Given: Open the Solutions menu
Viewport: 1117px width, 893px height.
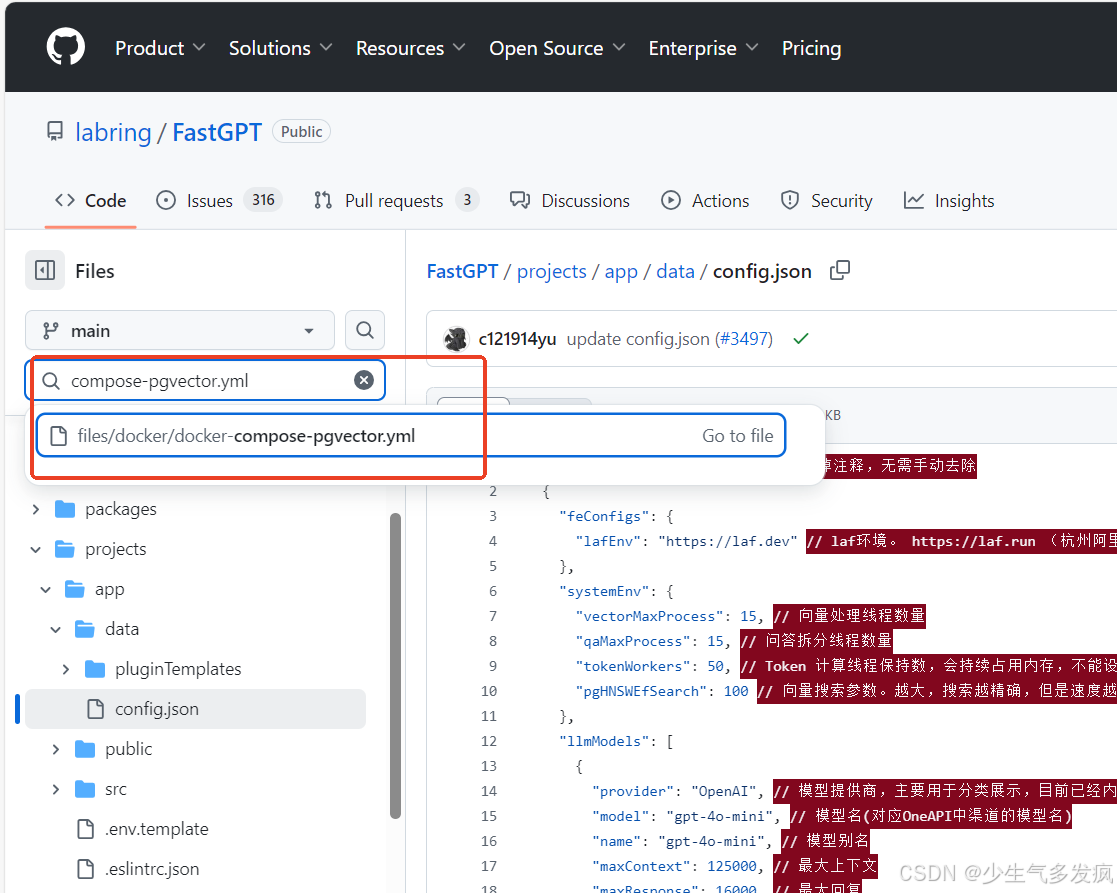Looking at the screenshot, I should click(280, 48).
